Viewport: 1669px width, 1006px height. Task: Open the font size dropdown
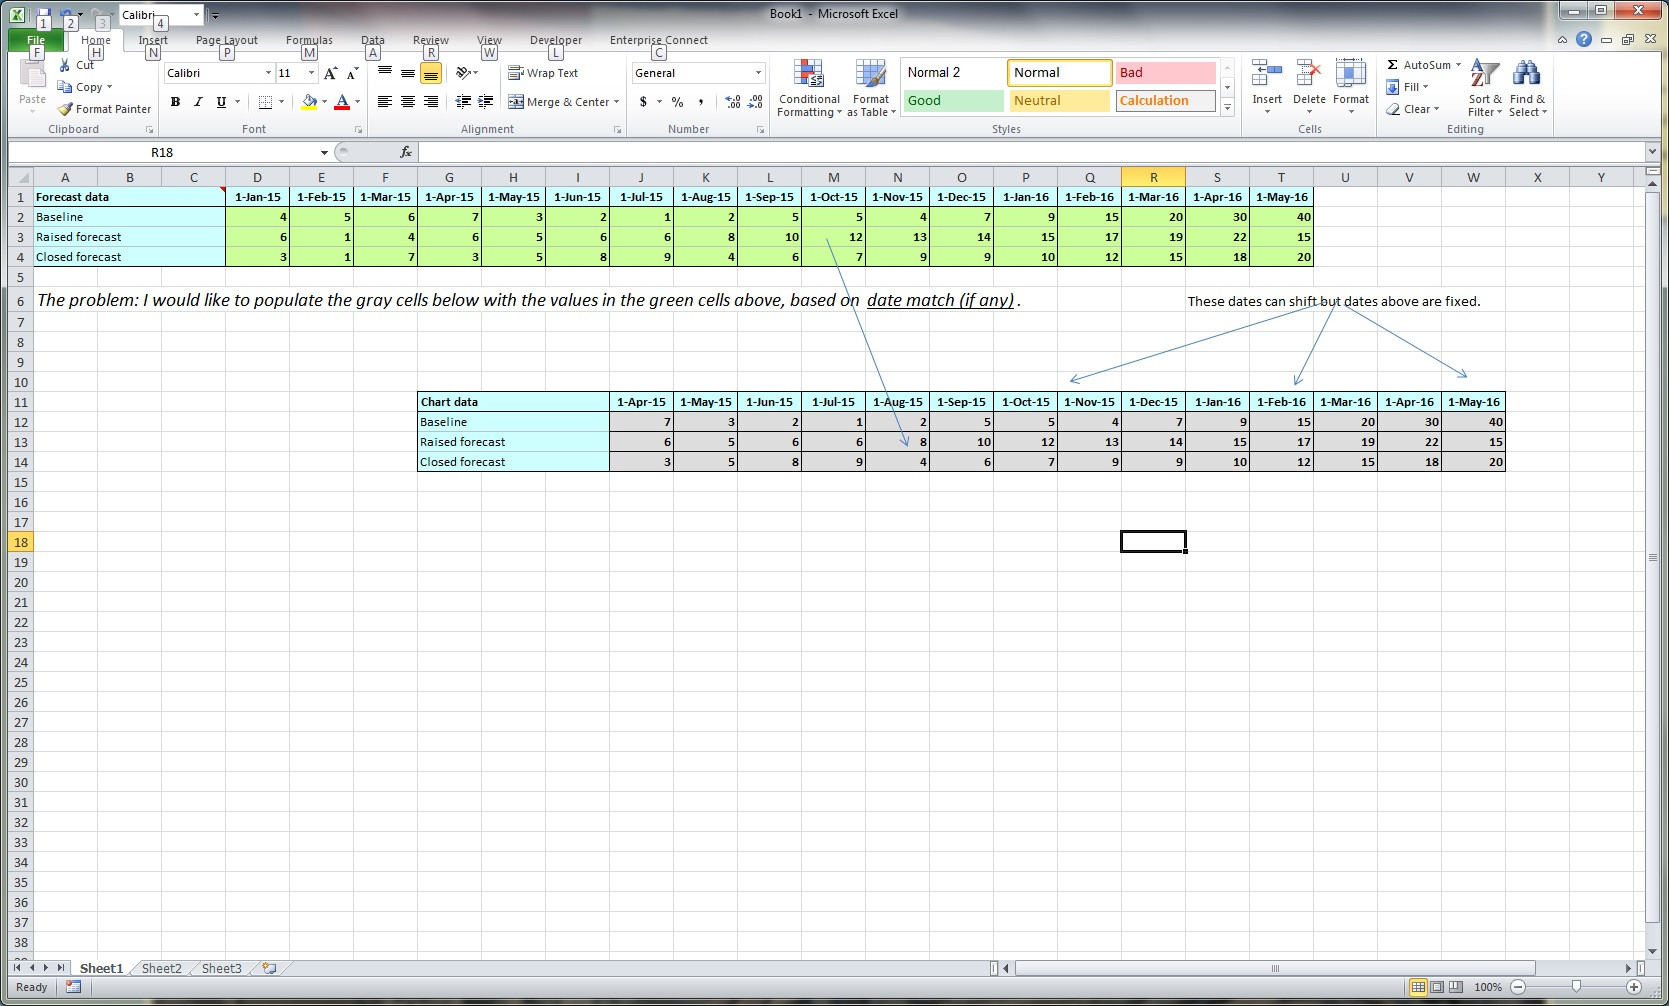311,73
